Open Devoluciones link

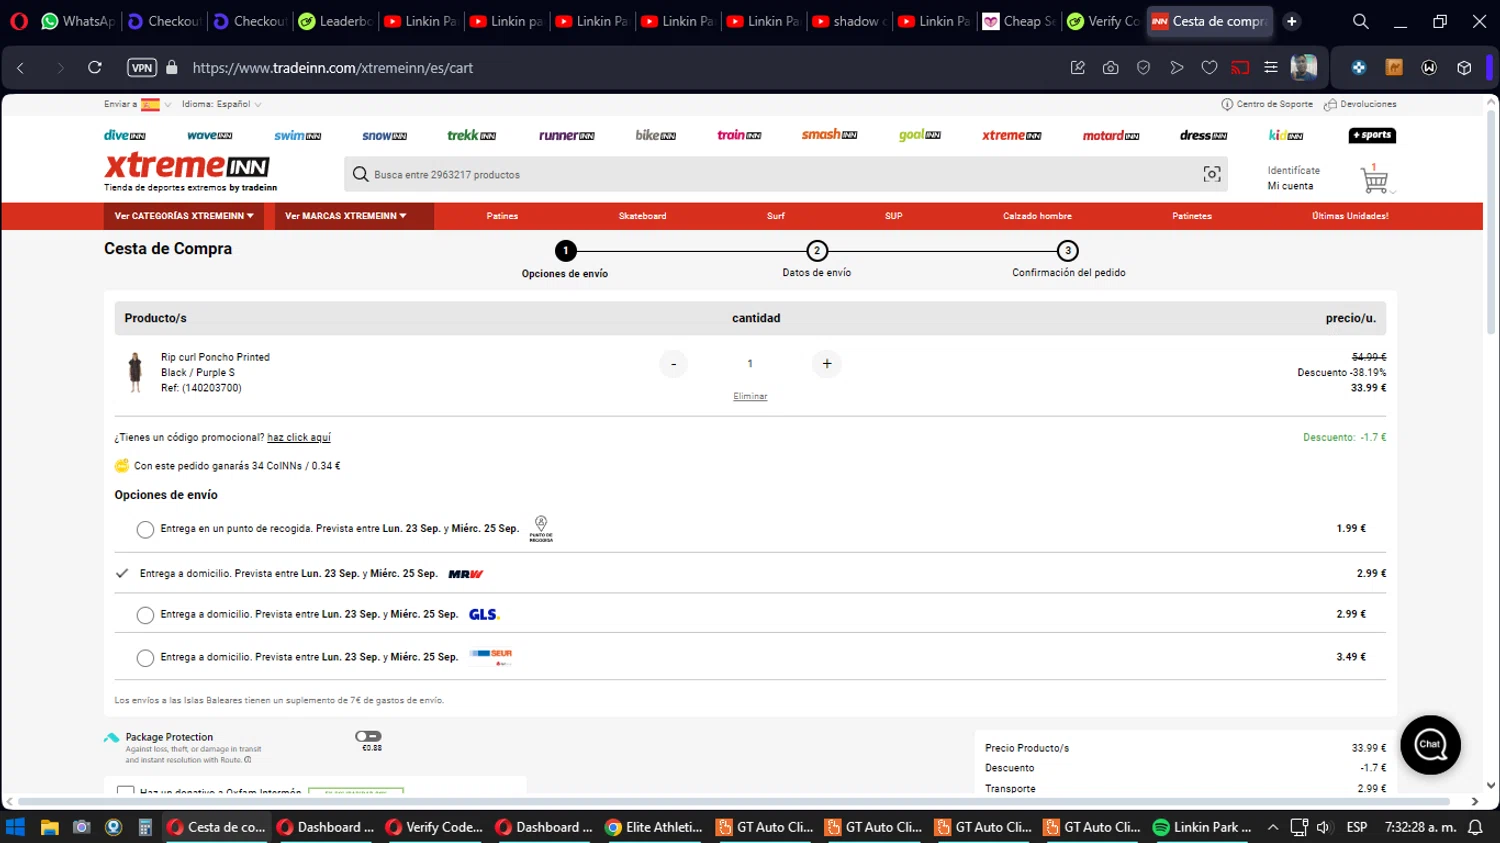1360,104
